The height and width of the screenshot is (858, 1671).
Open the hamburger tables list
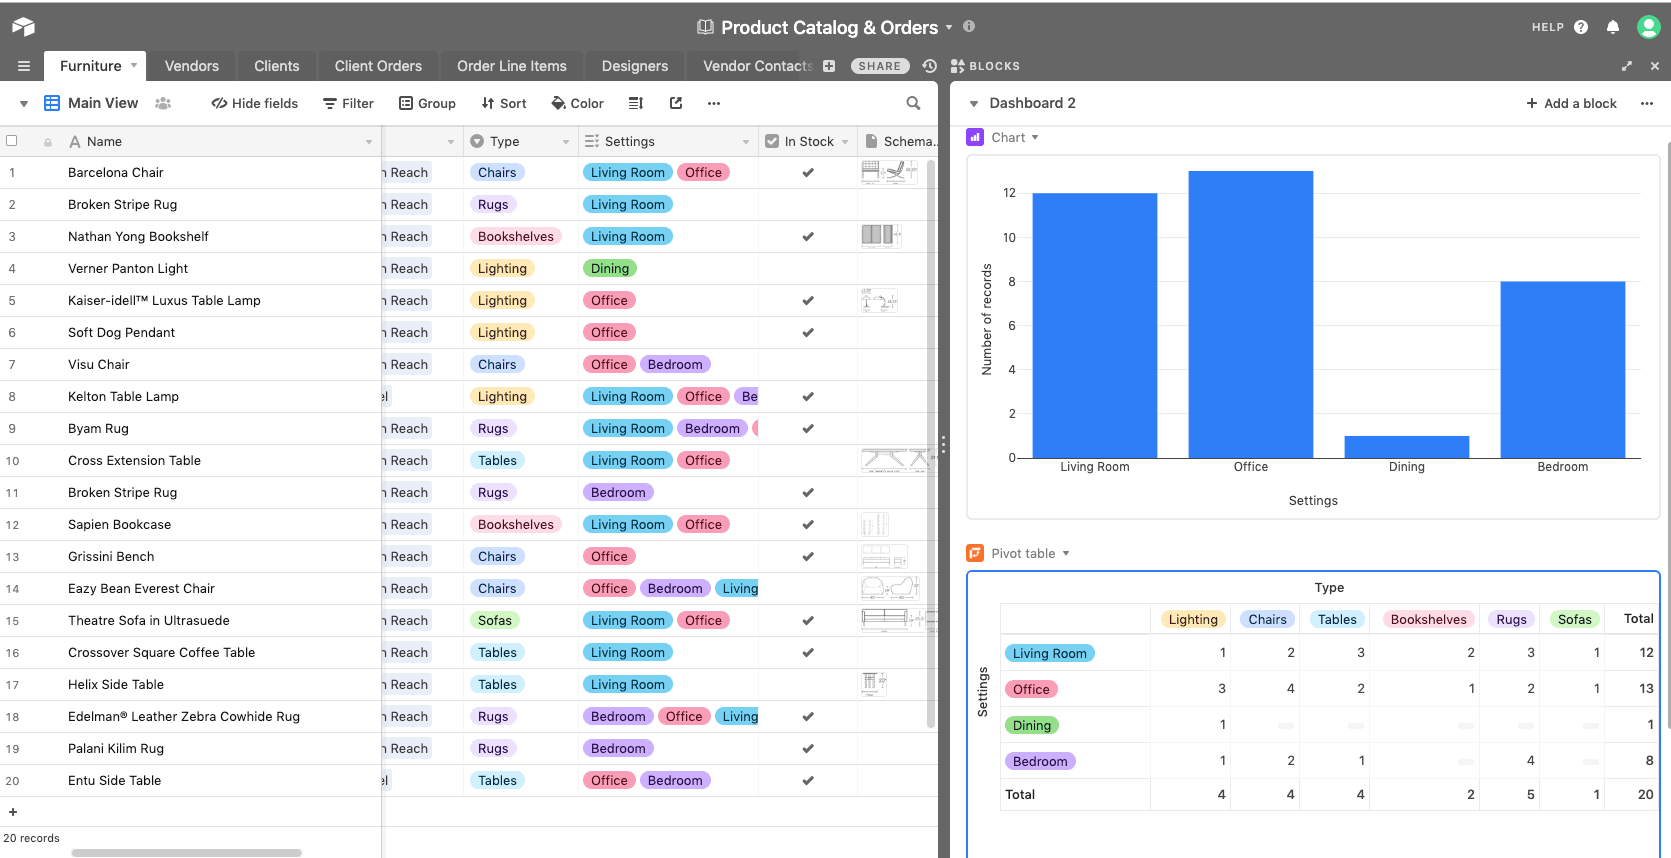pos(24,66)
